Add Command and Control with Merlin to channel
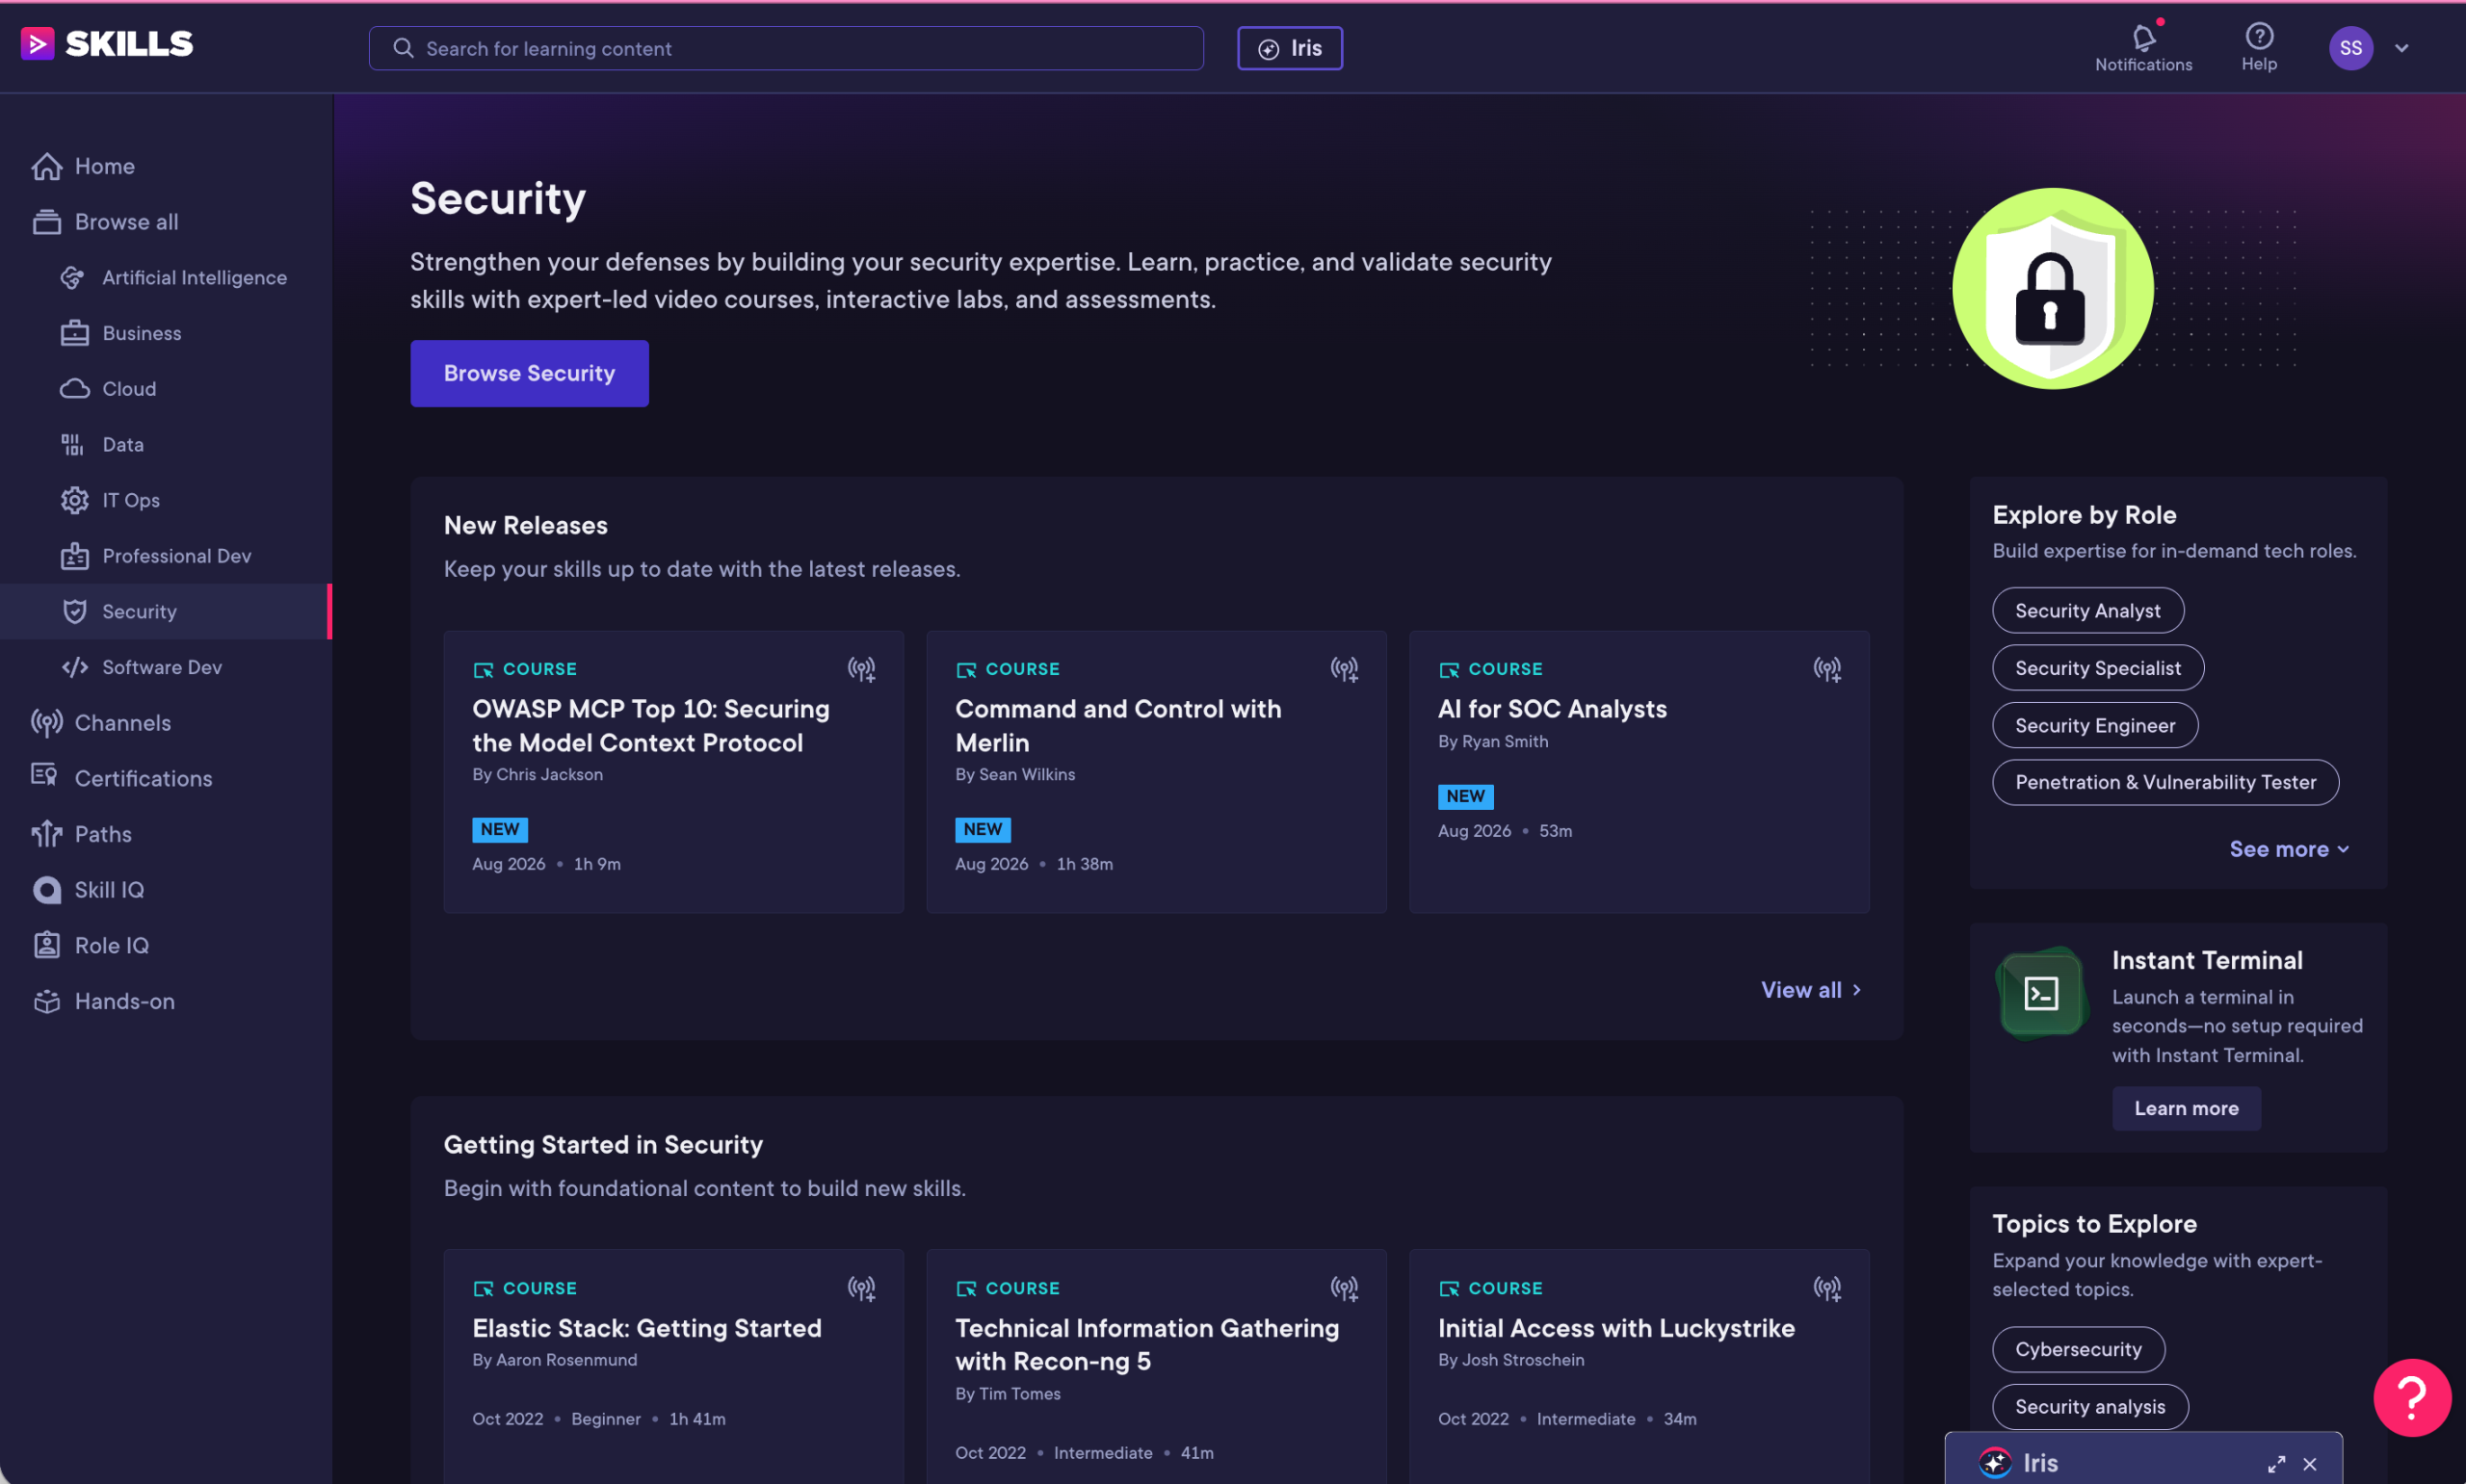This screenshot has height=1484, width=2466. tap(1344, 669)
